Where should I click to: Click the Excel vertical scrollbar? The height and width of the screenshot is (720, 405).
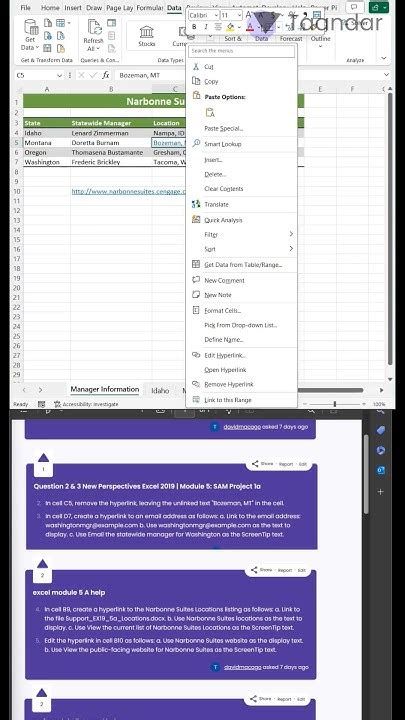pyautogui.click(x=390, y=230)
